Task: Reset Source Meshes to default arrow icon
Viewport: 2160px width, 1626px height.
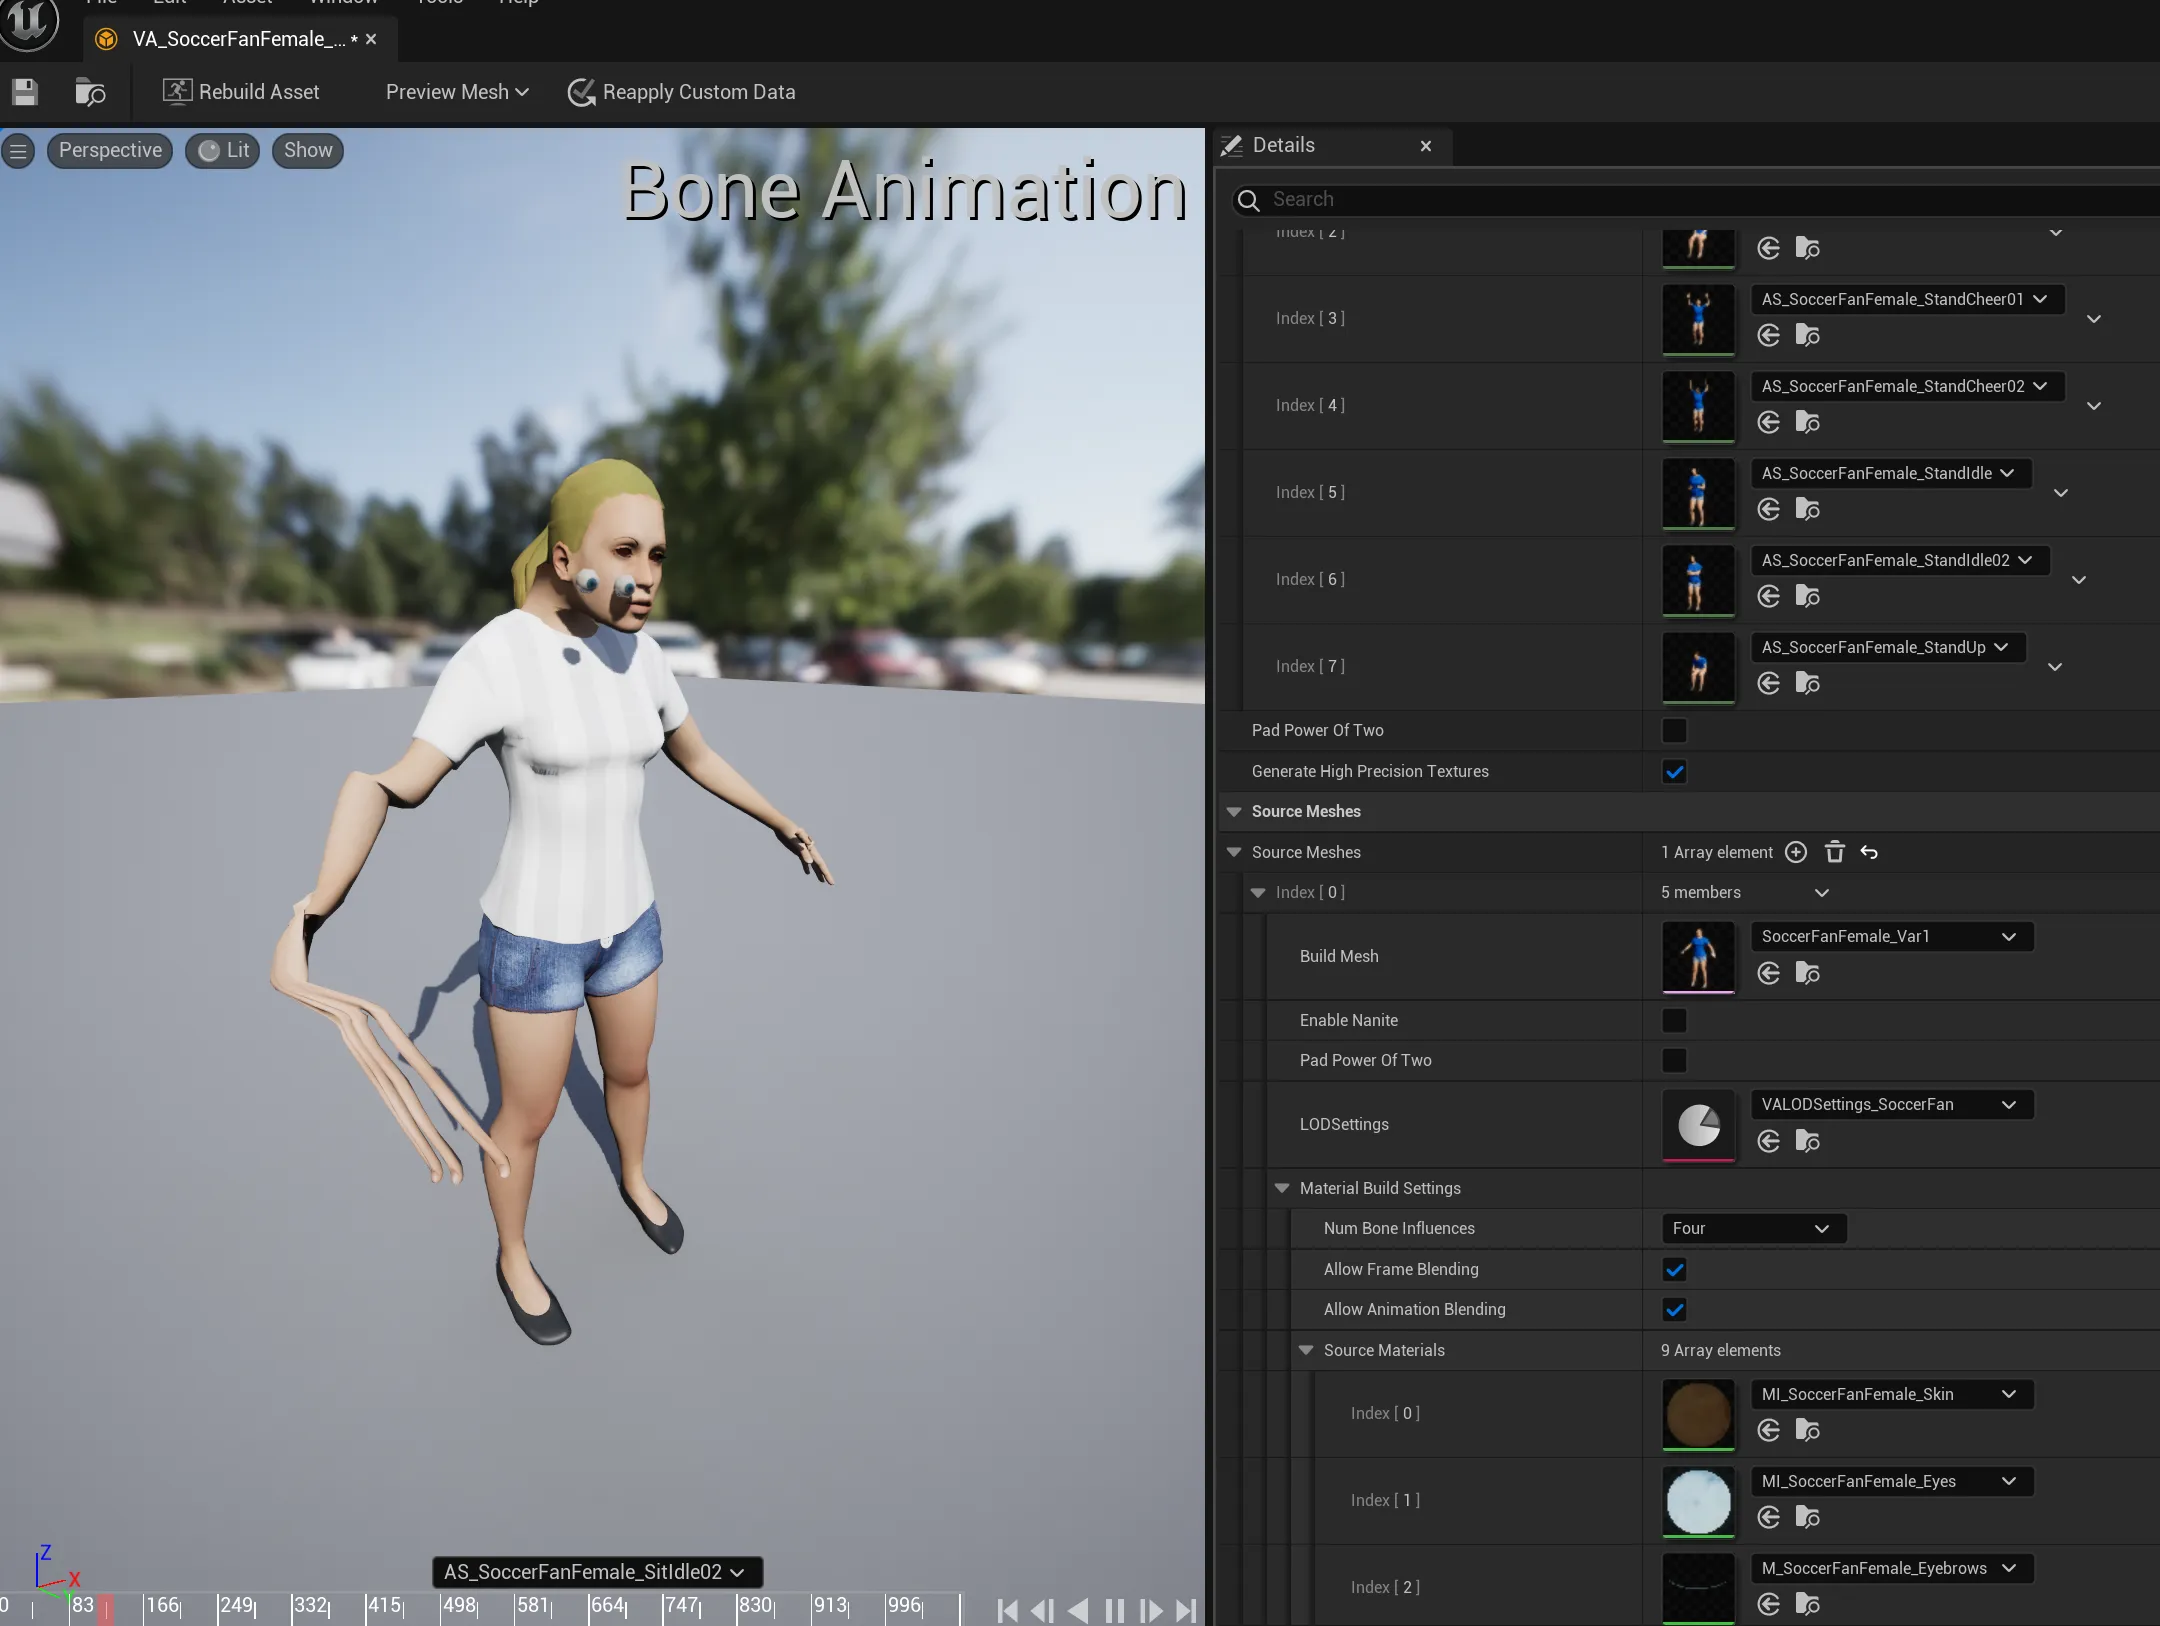Action: tap(1869, 852)
